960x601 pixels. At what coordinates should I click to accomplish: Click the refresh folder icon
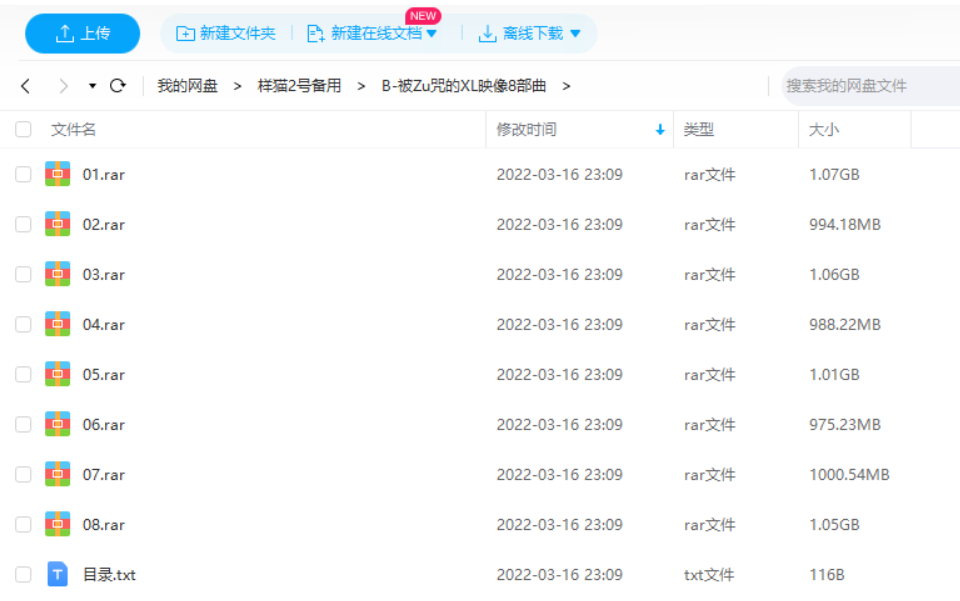[x=118, y=86]
